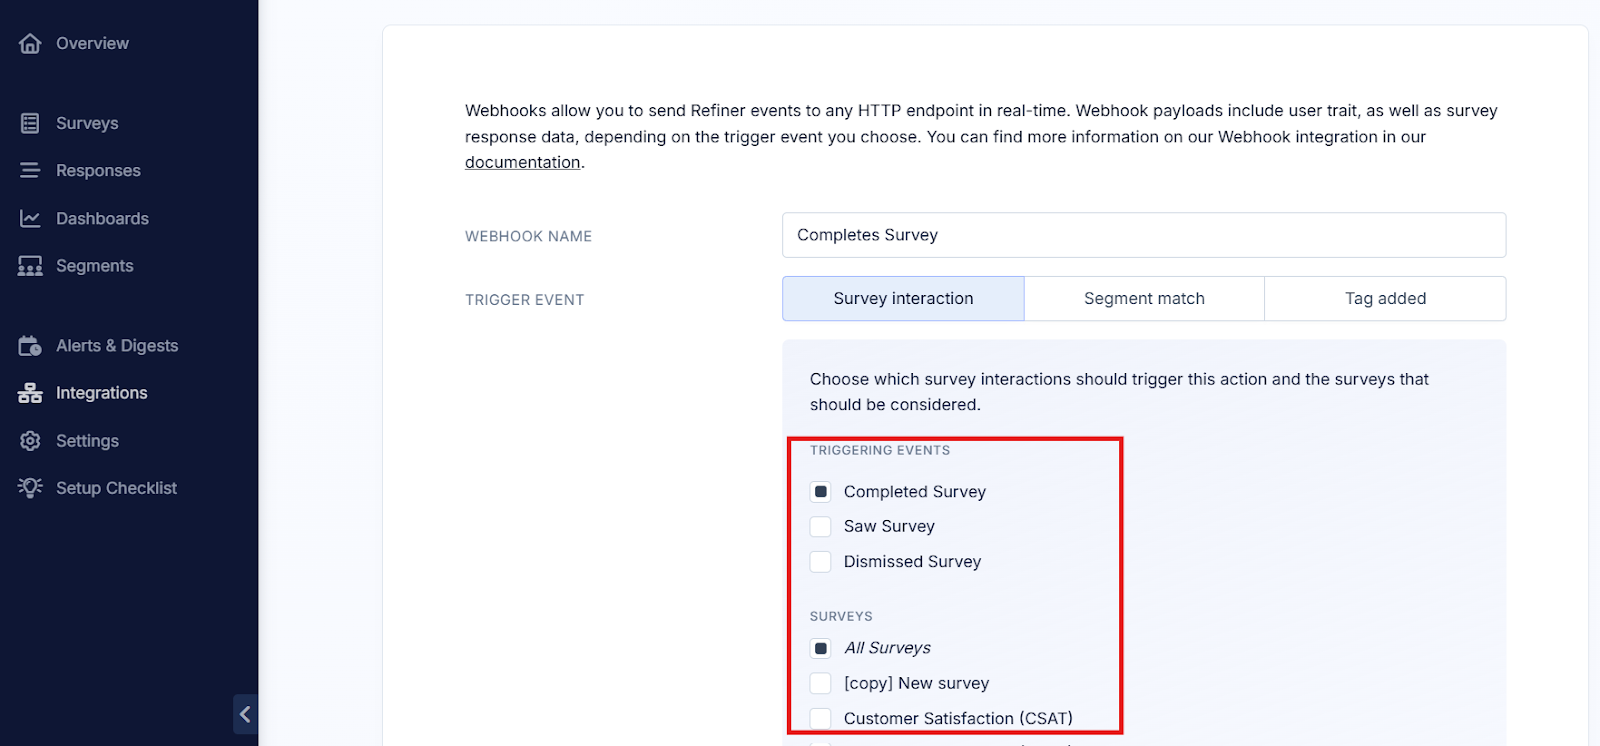Screen dimensions: 1600x746
Task: Click the Overview home icon
Action: (30, 44)
